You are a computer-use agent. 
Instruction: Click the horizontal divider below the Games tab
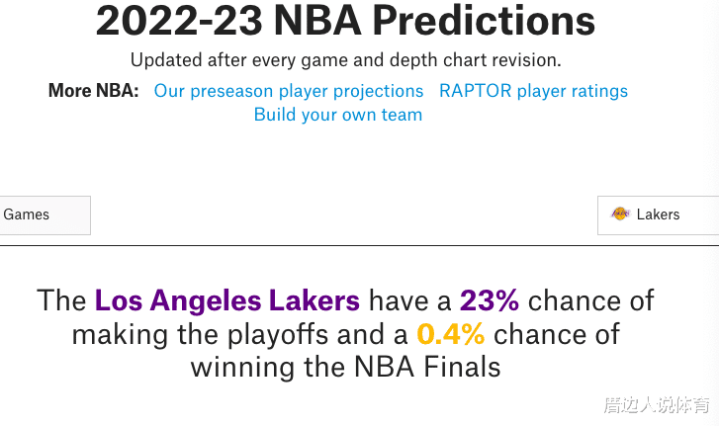[x=360, y=246]
